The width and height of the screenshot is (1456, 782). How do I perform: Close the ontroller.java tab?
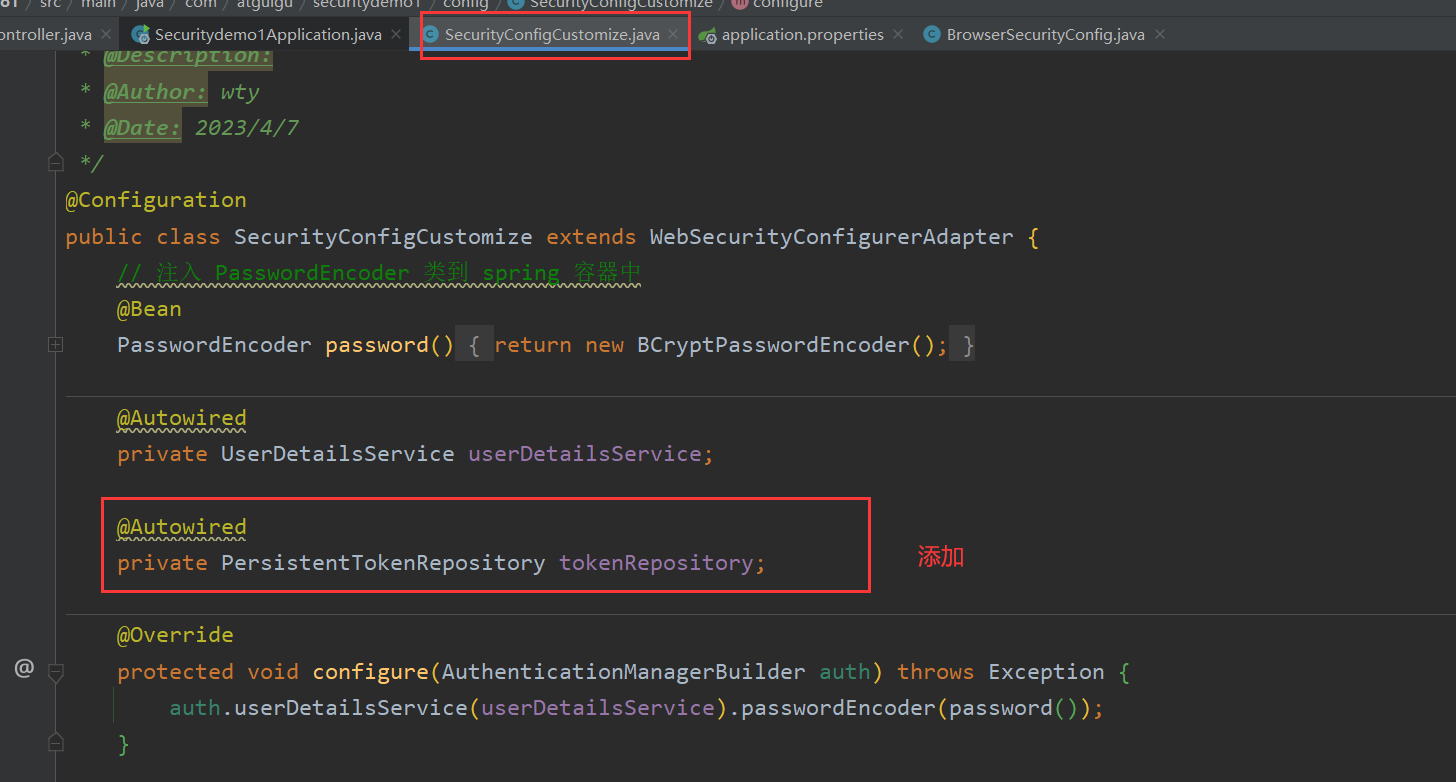[x=106, y=34]
